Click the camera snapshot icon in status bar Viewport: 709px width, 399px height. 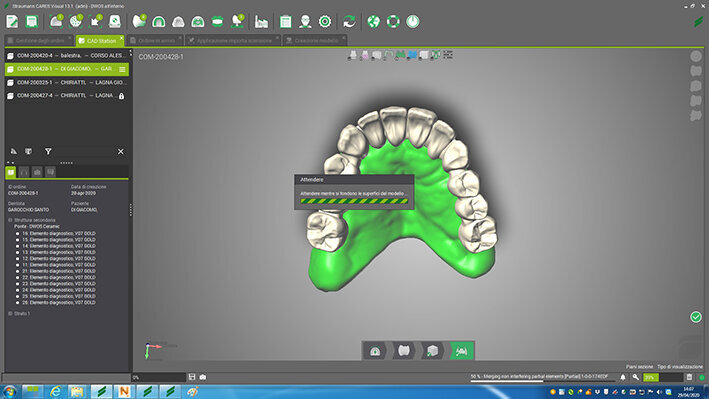(x=203, y=377)
